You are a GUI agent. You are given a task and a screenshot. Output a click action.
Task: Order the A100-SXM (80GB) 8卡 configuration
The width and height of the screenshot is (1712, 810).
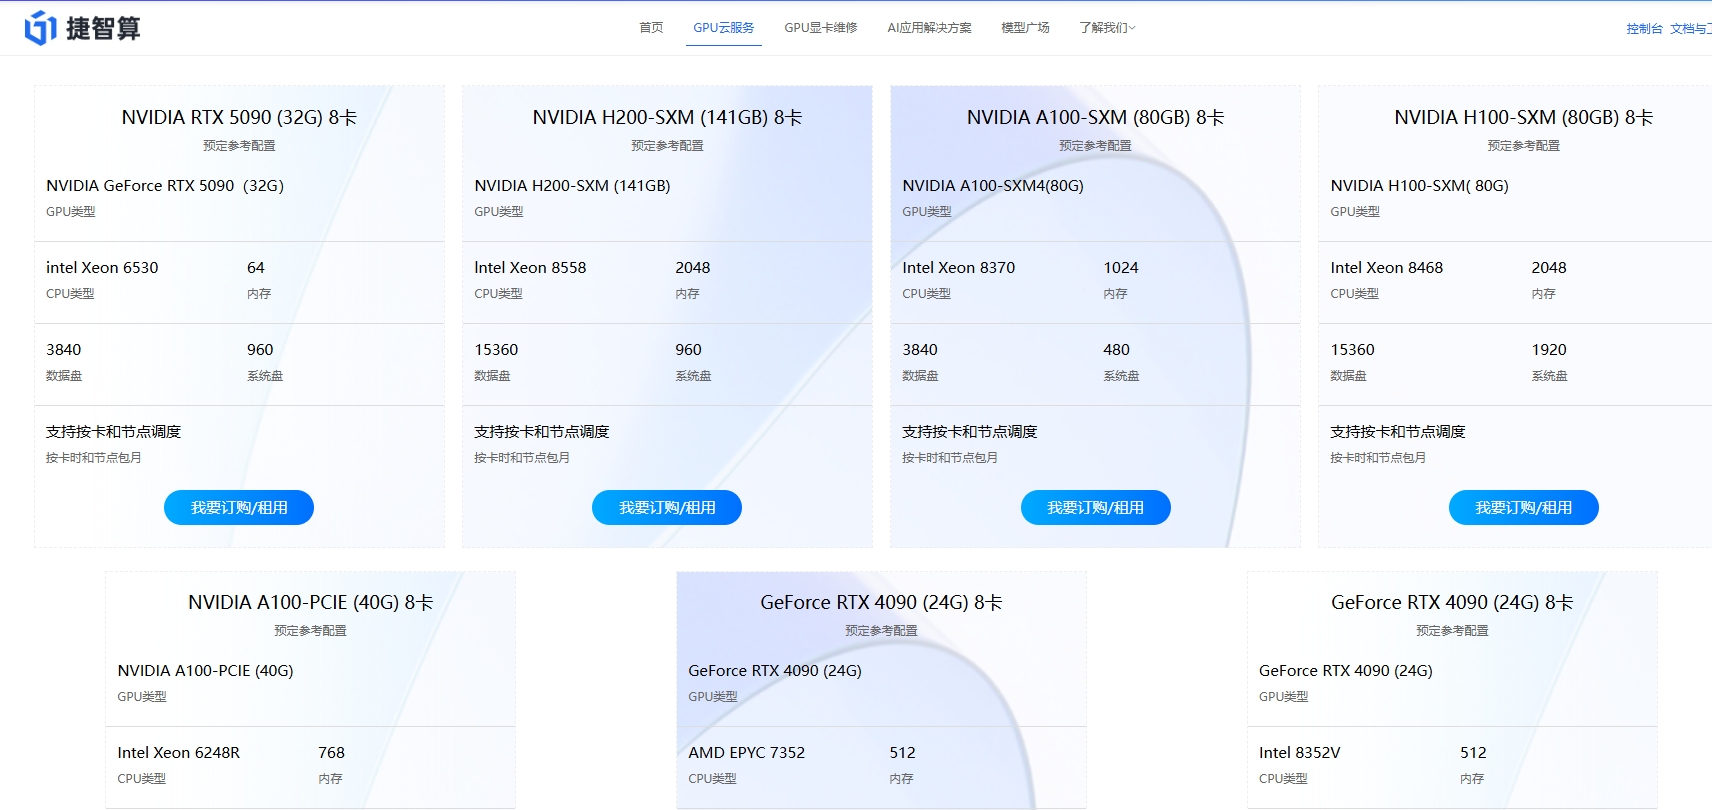pyautogui.click(x=1095, y=508)
